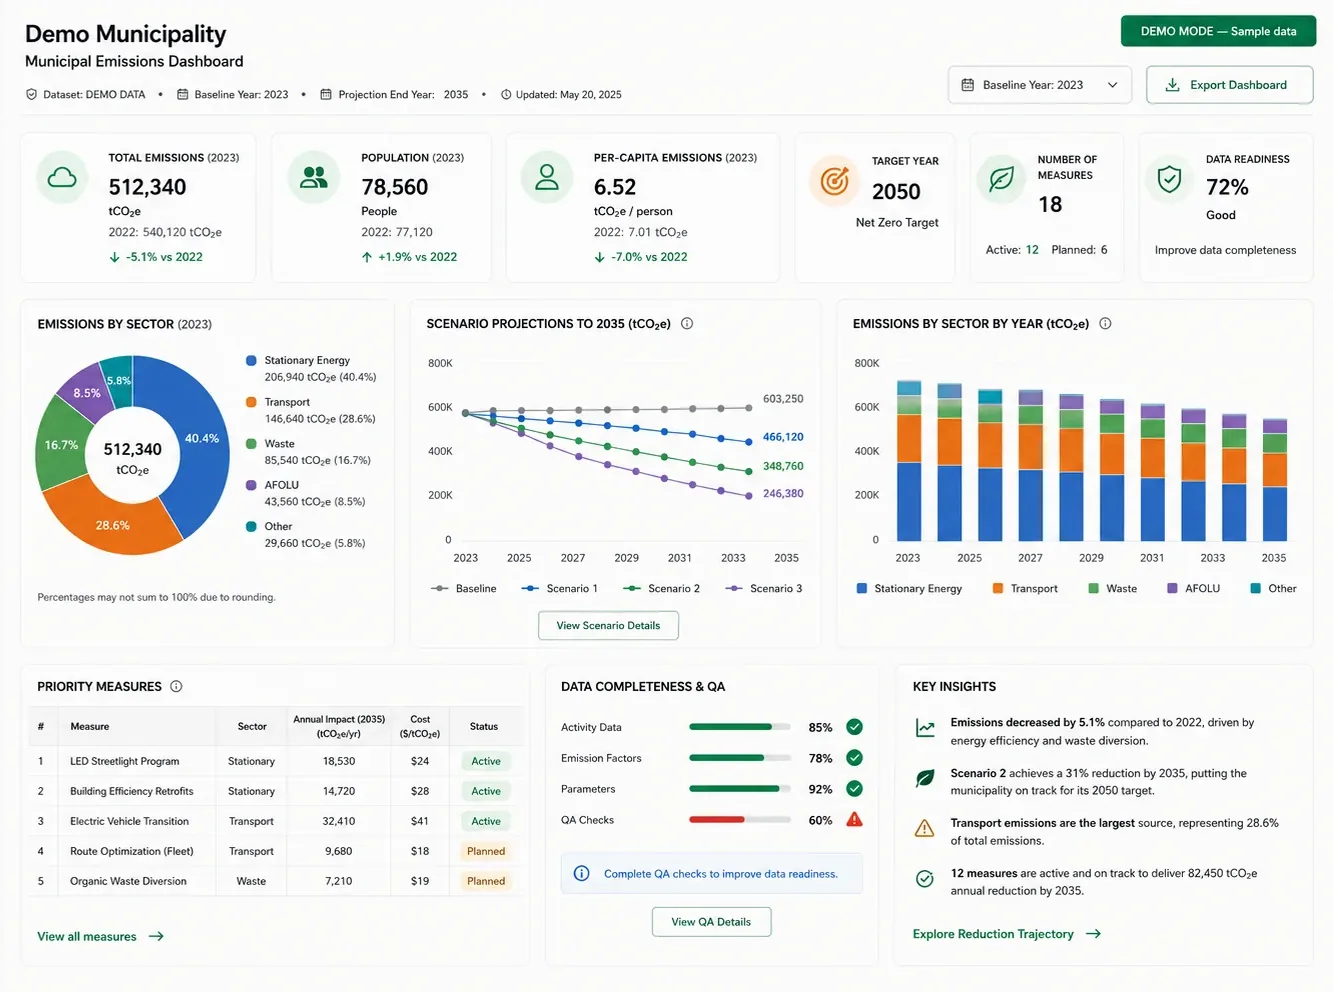Select Building Efficiency Retrofits row

coord(274,791)
